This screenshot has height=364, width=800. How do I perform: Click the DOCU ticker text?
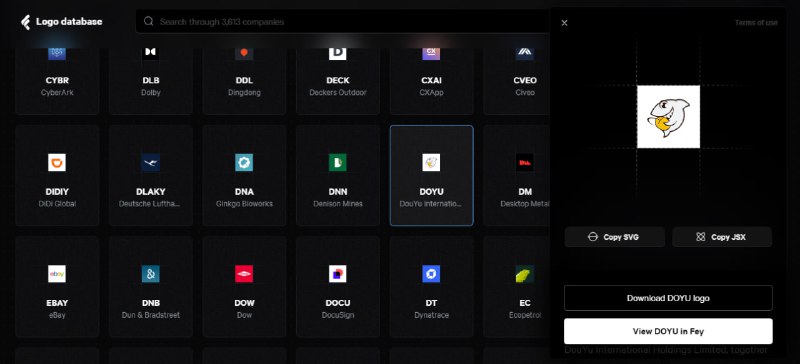point(338,303)
